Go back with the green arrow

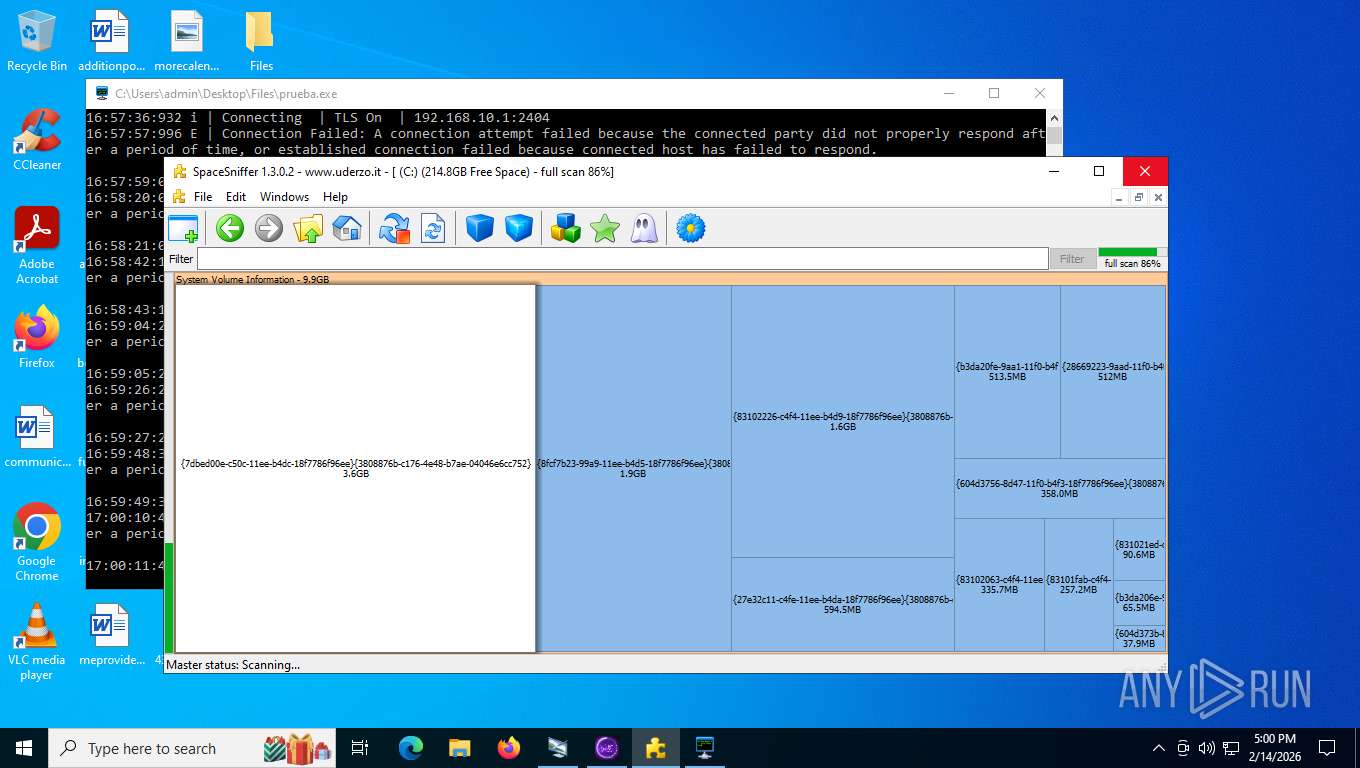tap(230, 228)
